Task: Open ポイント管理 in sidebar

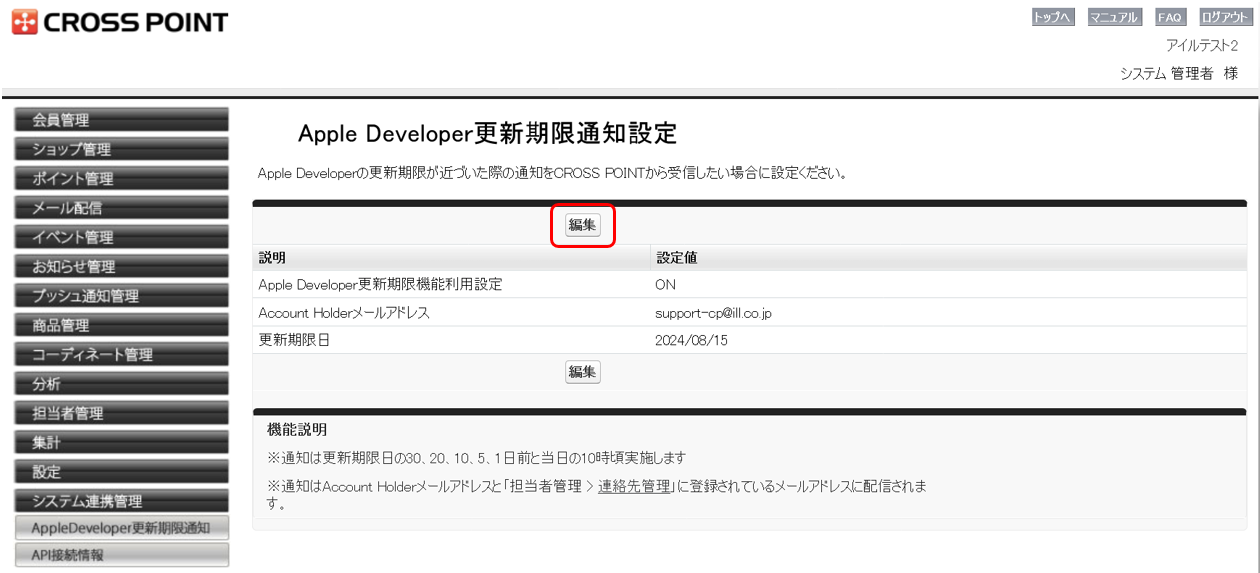Action: (x=122, y=179)
